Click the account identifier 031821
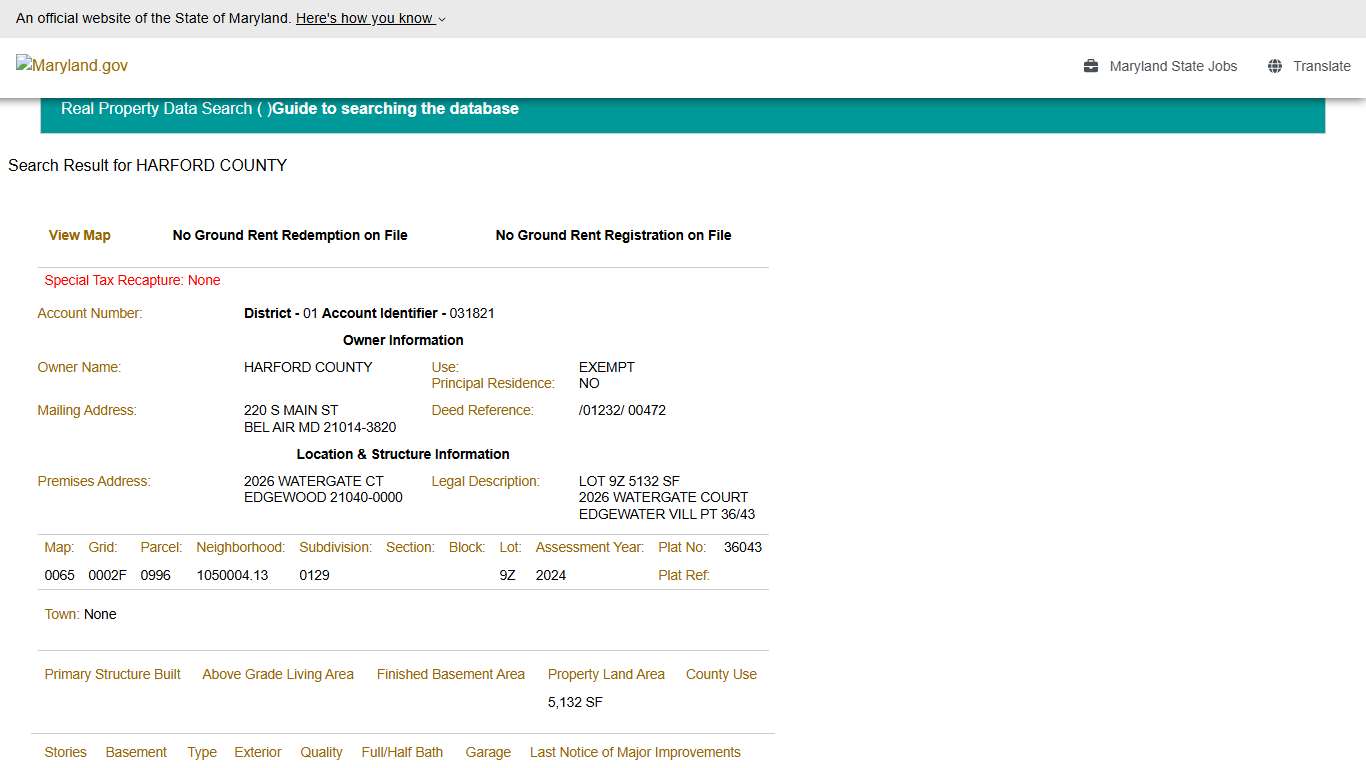Screen dimensions: 1366x768 click(472, 313)
